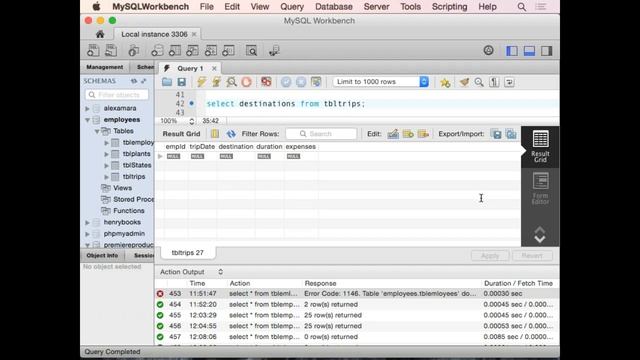This screenshot has height=360, width=640.
Task: Save the script with the floppy icon
Action: [182, 82]
